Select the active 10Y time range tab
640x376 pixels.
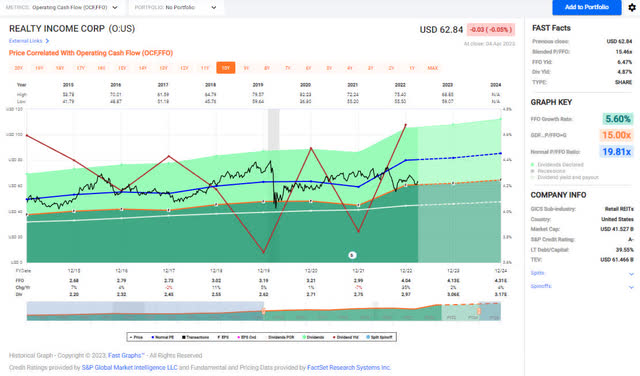tap(226, 68)
